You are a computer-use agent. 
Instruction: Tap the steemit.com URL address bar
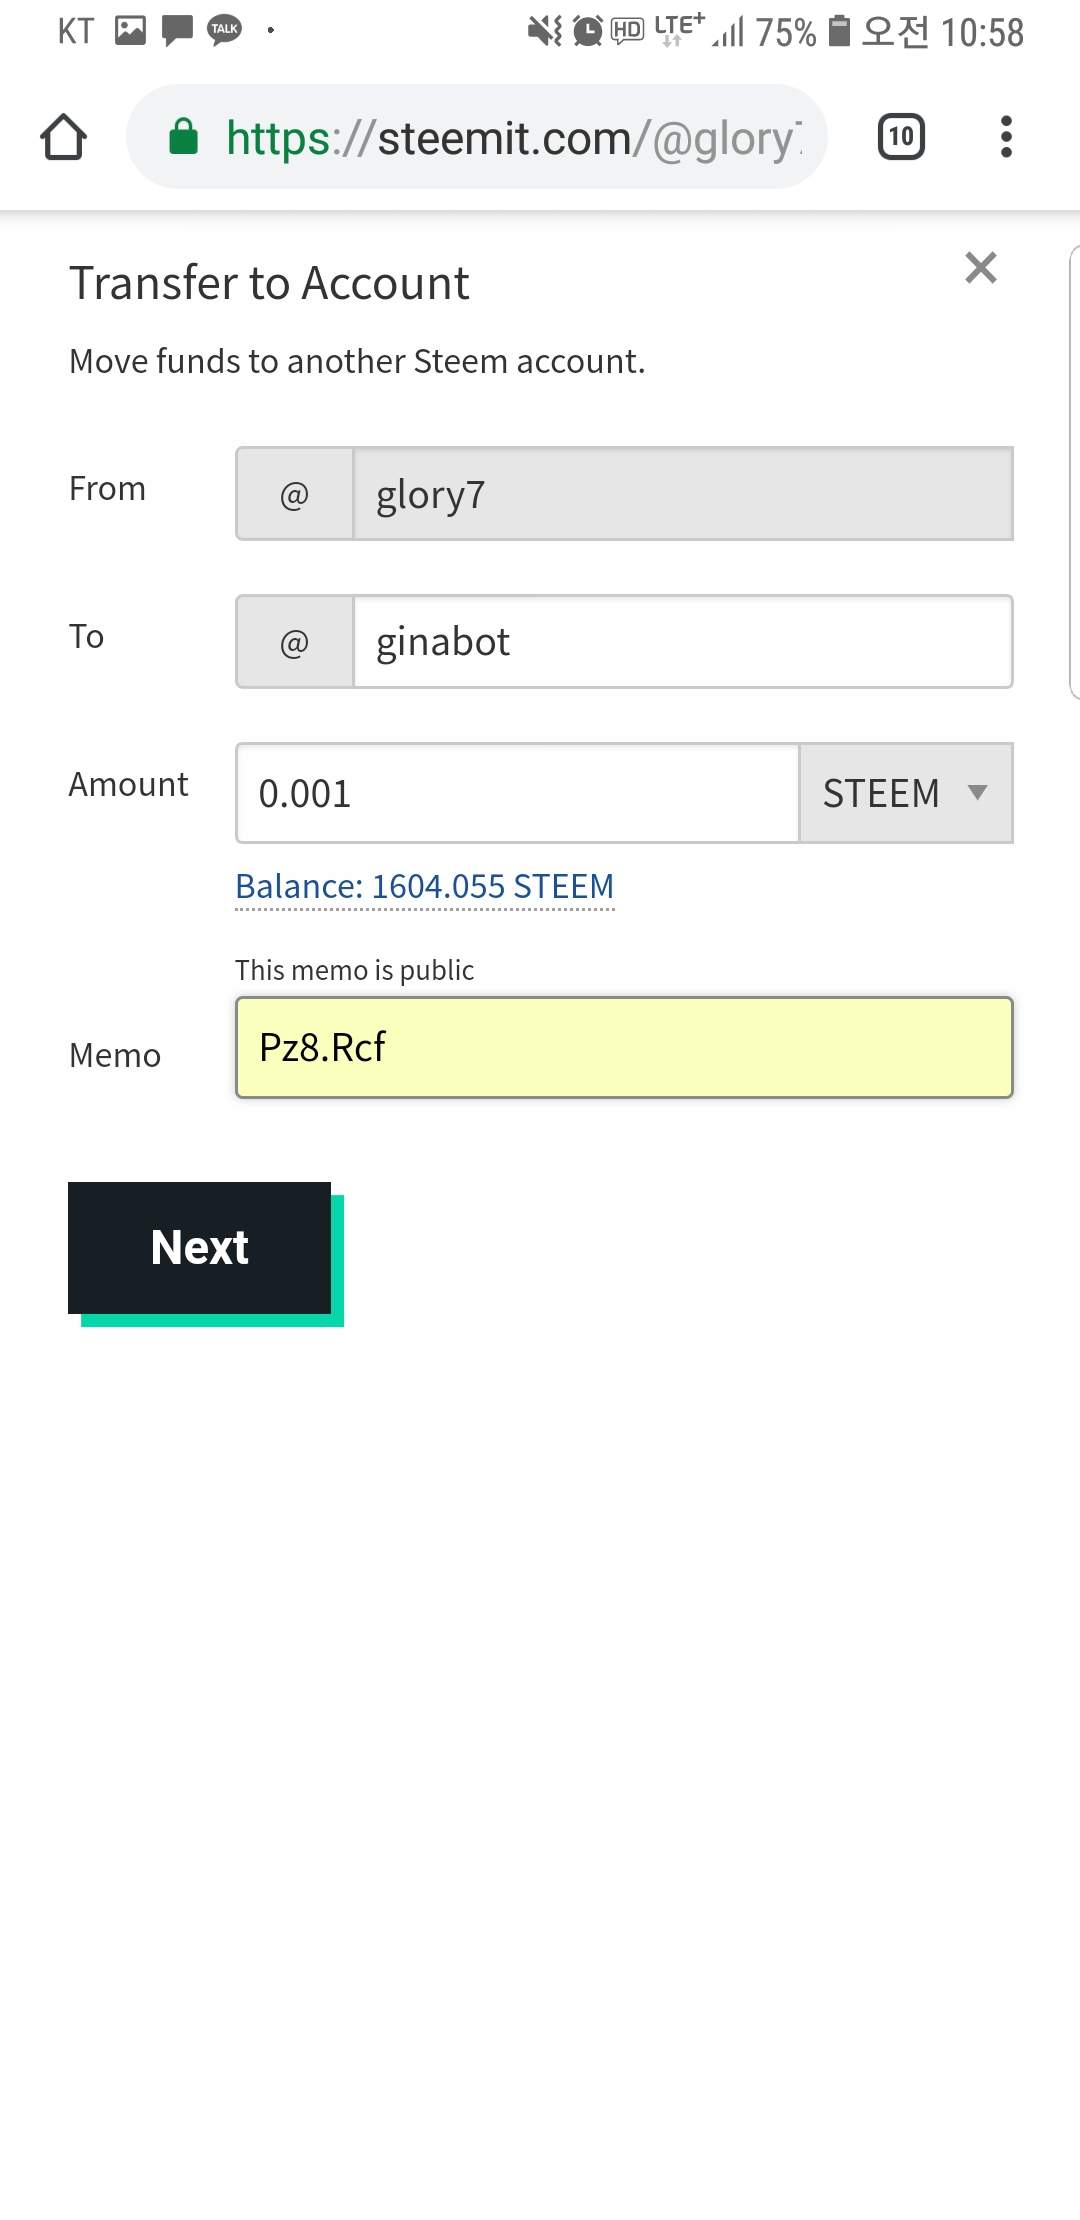click(510, 138)
